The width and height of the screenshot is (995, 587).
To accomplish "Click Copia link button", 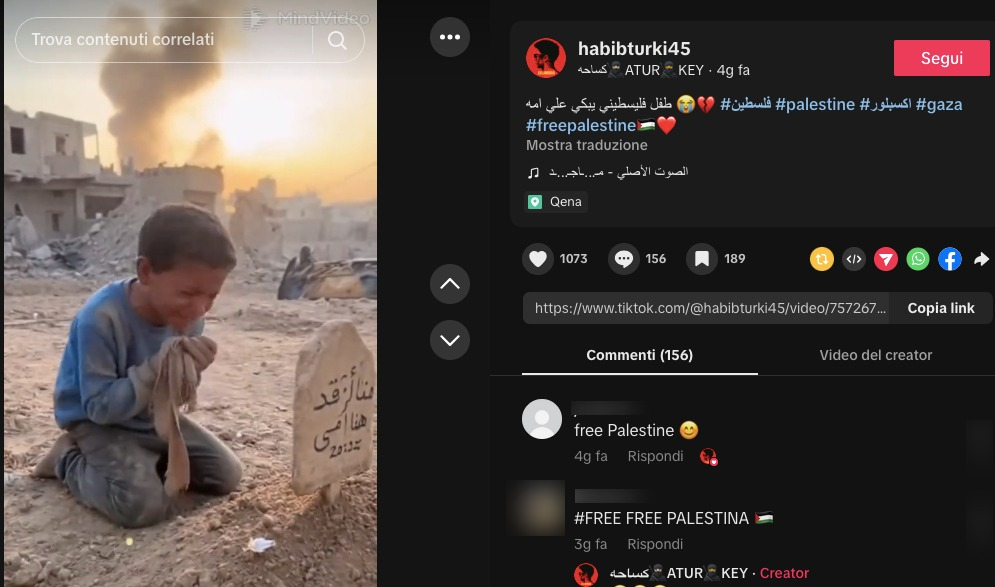I will pos(940,308).
